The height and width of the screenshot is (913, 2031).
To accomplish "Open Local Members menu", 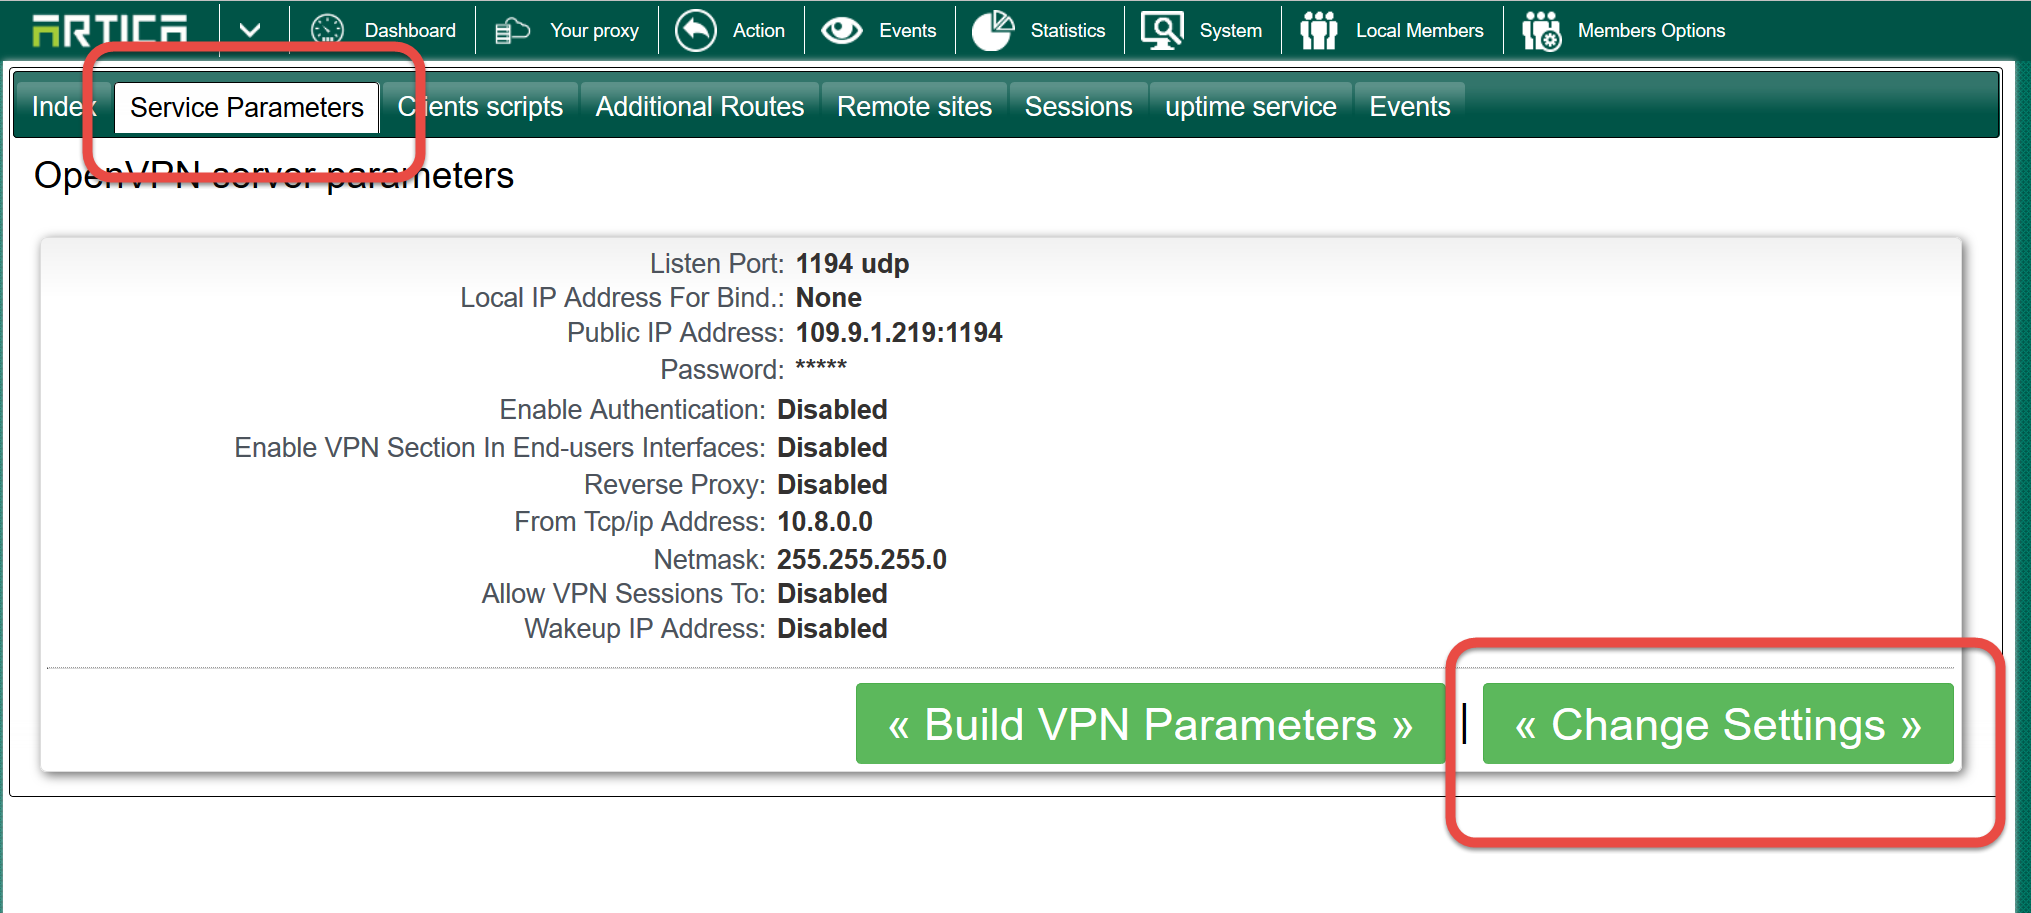I will point(1419,31).
